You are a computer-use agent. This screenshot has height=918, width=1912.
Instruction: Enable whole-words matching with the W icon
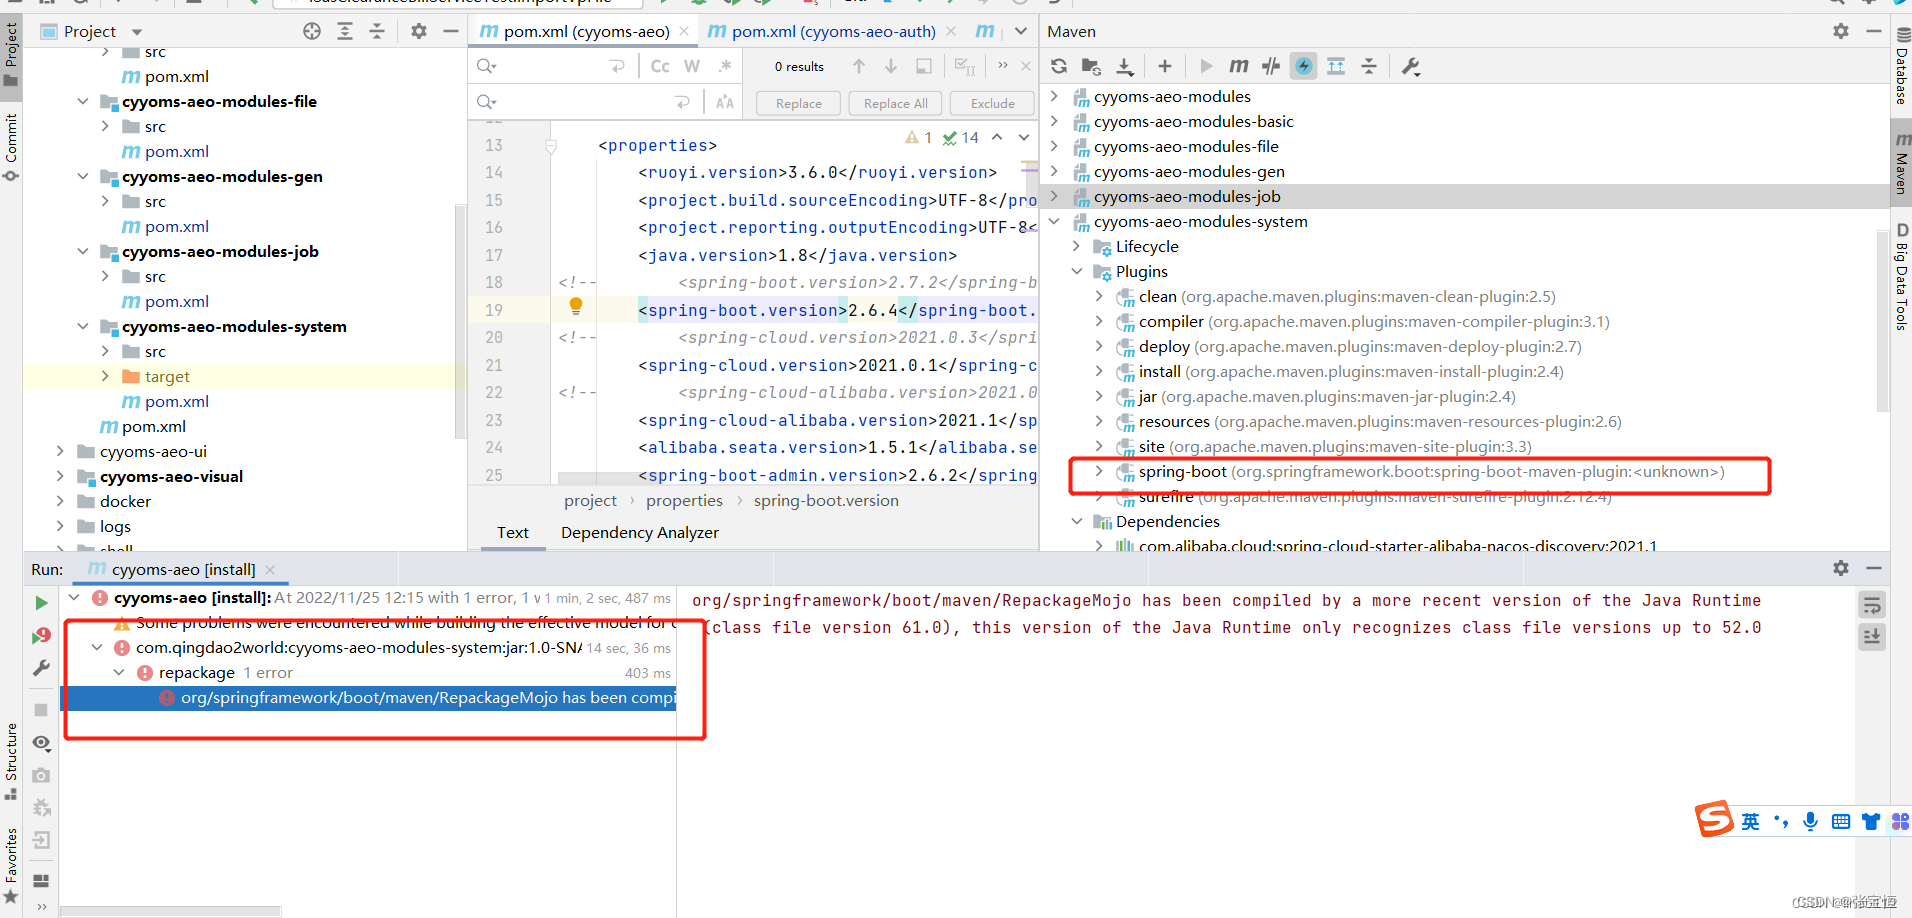692,66
